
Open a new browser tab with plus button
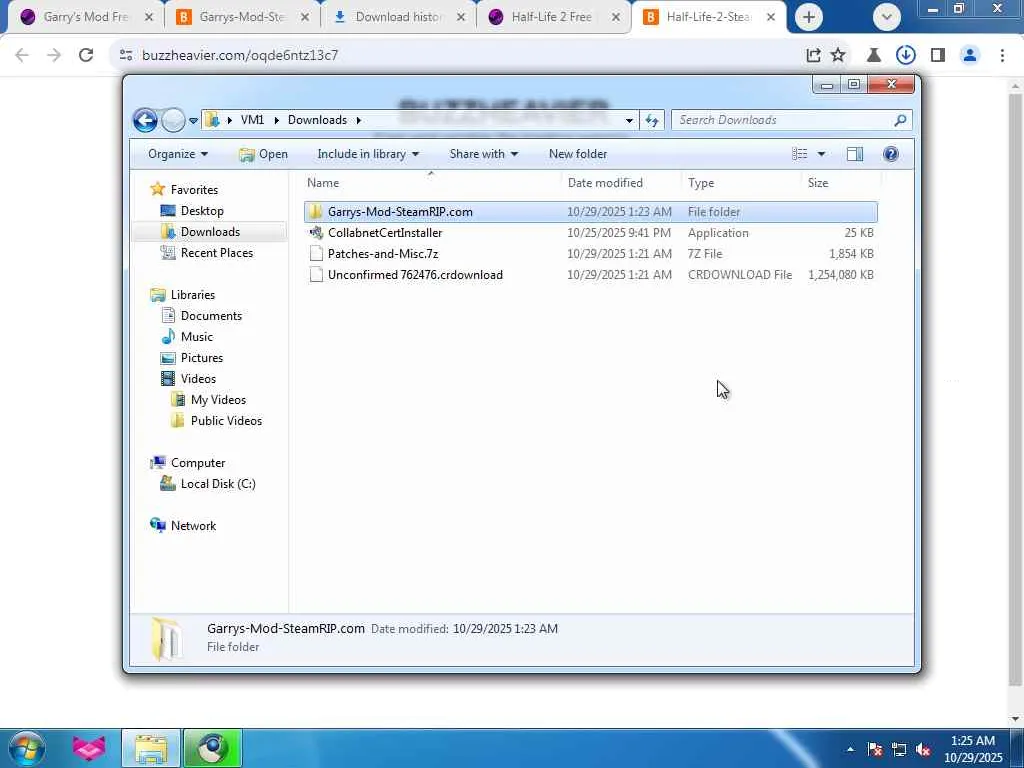[808, 18]
